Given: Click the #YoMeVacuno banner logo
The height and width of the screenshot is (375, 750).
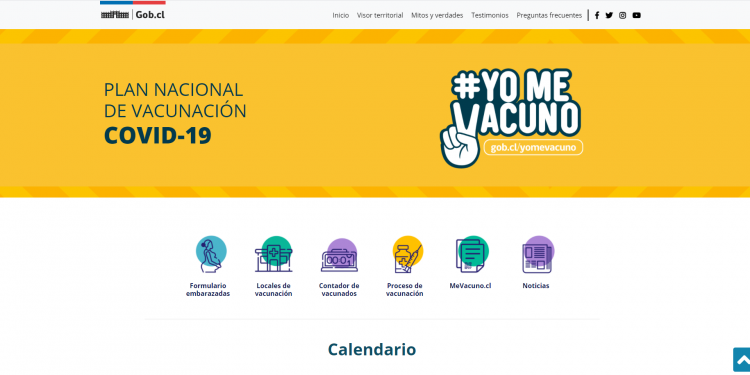Looking at the screenshot, I should click(511, 118).
